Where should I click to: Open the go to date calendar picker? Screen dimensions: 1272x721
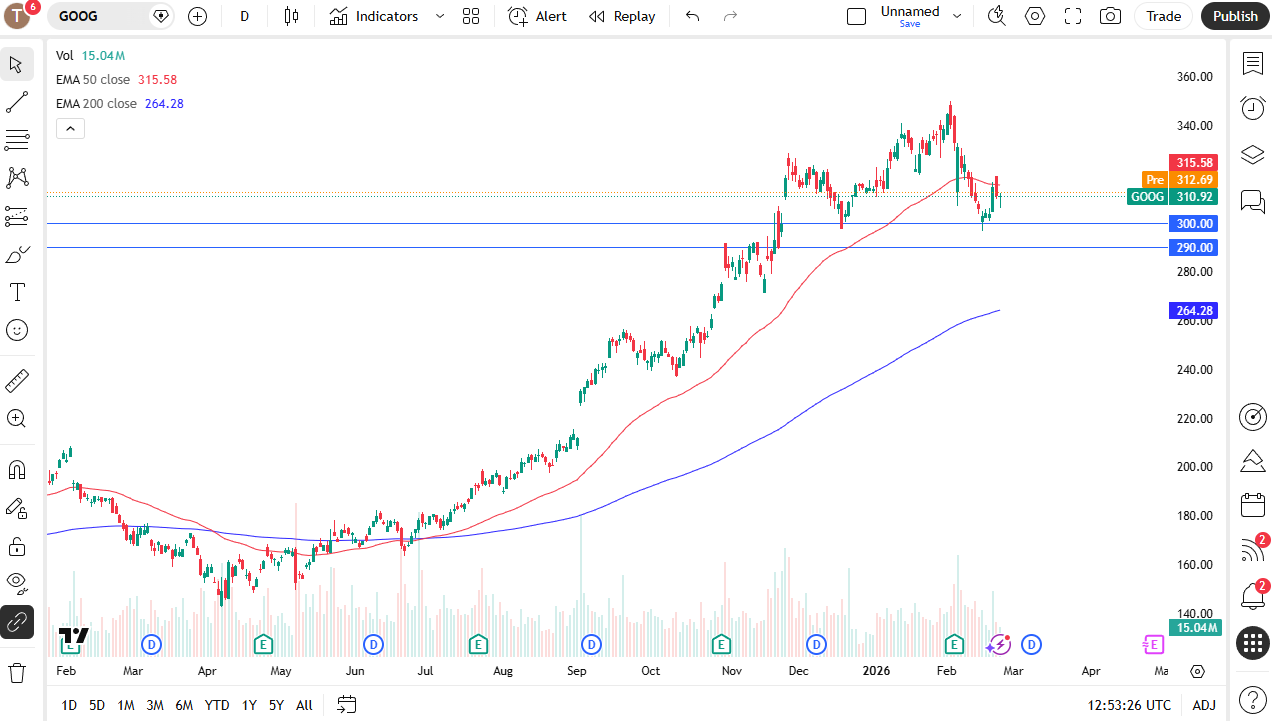(x=347, y=705)
